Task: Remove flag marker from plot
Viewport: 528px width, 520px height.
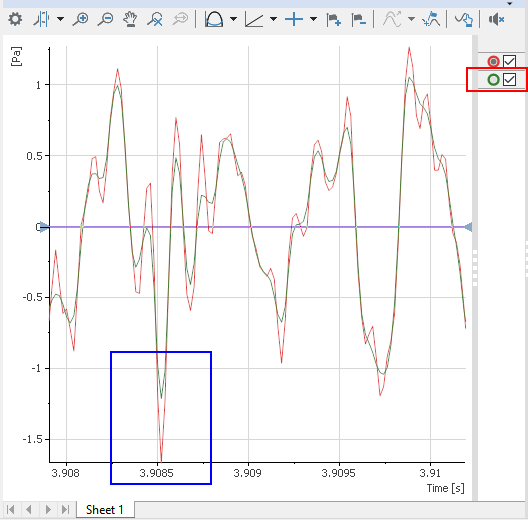Action: click(x=359, y=20)
